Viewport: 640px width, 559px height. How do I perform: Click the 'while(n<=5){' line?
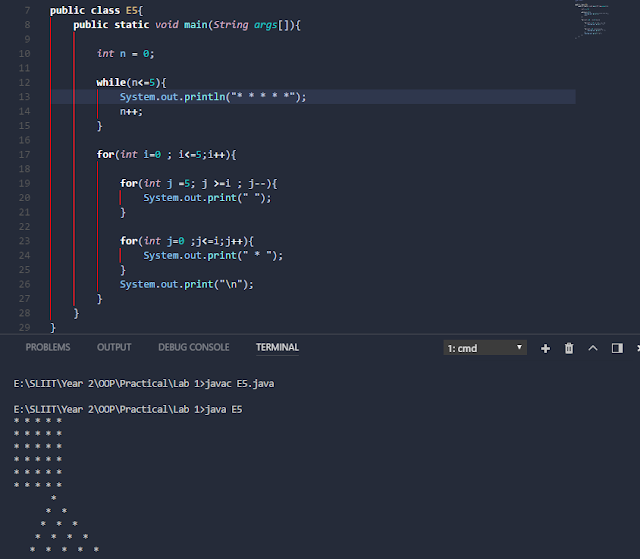[131, 83]
